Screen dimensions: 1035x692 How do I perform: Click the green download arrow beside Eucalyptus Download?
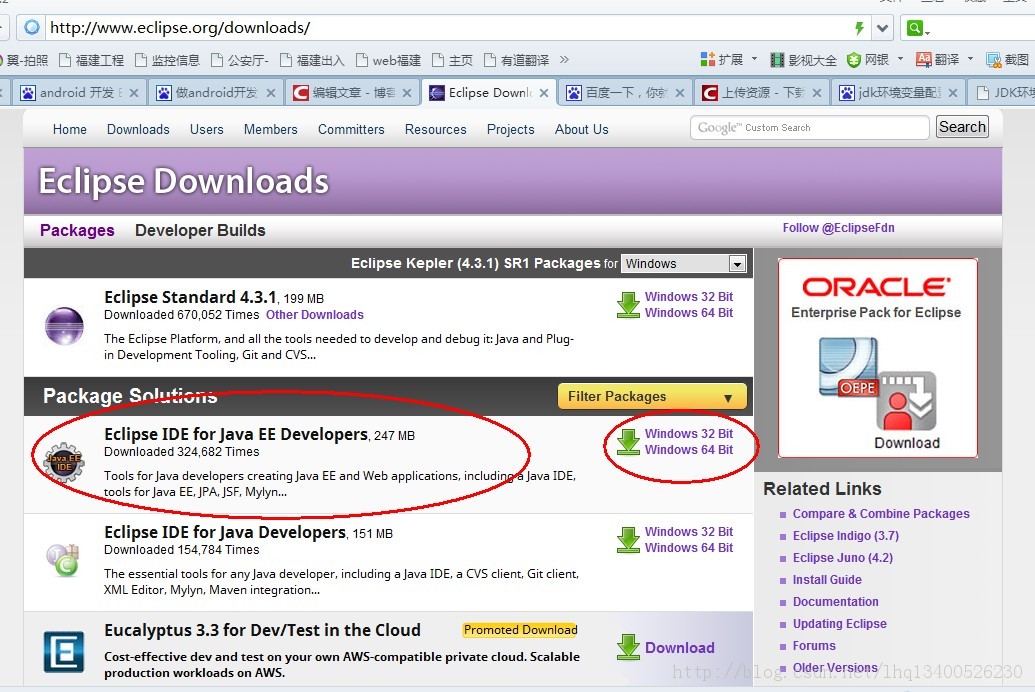pos(628,646)
